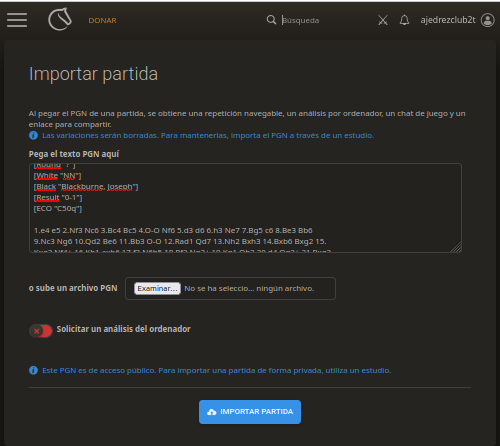
Task: Click info icon beside variaciones notice
Action: [33, 135]
